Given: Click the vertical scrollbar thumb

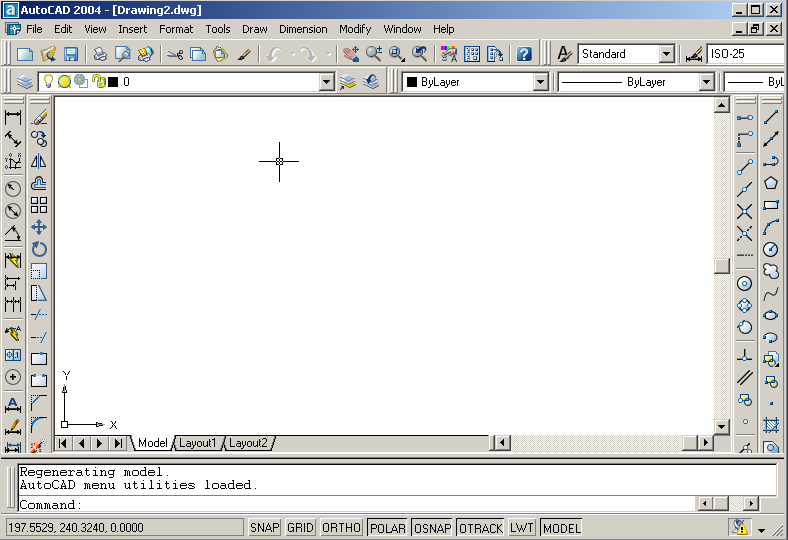Looking at the screenshot, I should coord(722,266).
